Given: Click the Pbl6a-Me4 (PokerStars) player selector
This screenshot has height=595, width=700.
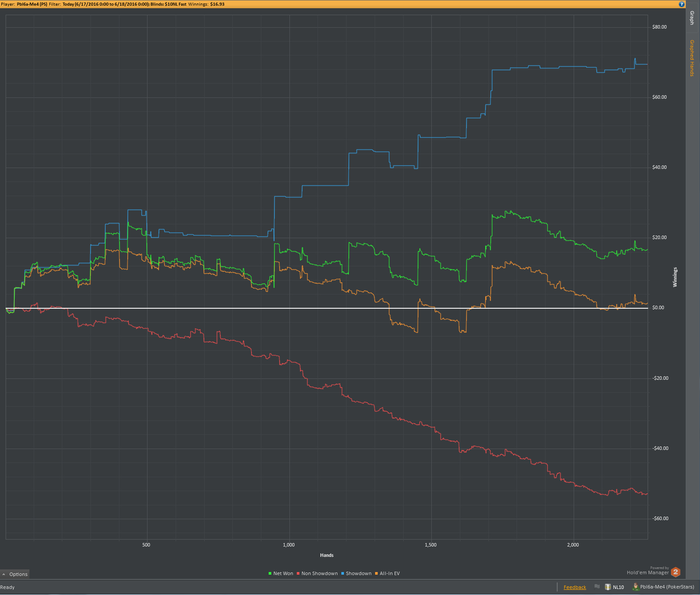Looking at the screenshot, I should coord(663,587).
